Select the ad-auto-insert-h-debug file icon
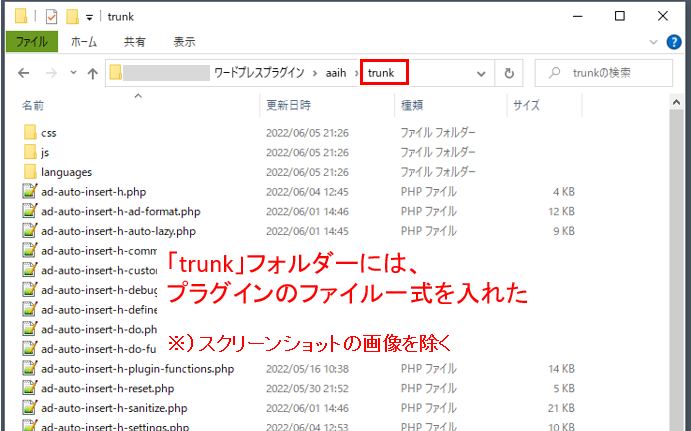Viewport: 691px width, 431px height. click(x=30, y=290)
